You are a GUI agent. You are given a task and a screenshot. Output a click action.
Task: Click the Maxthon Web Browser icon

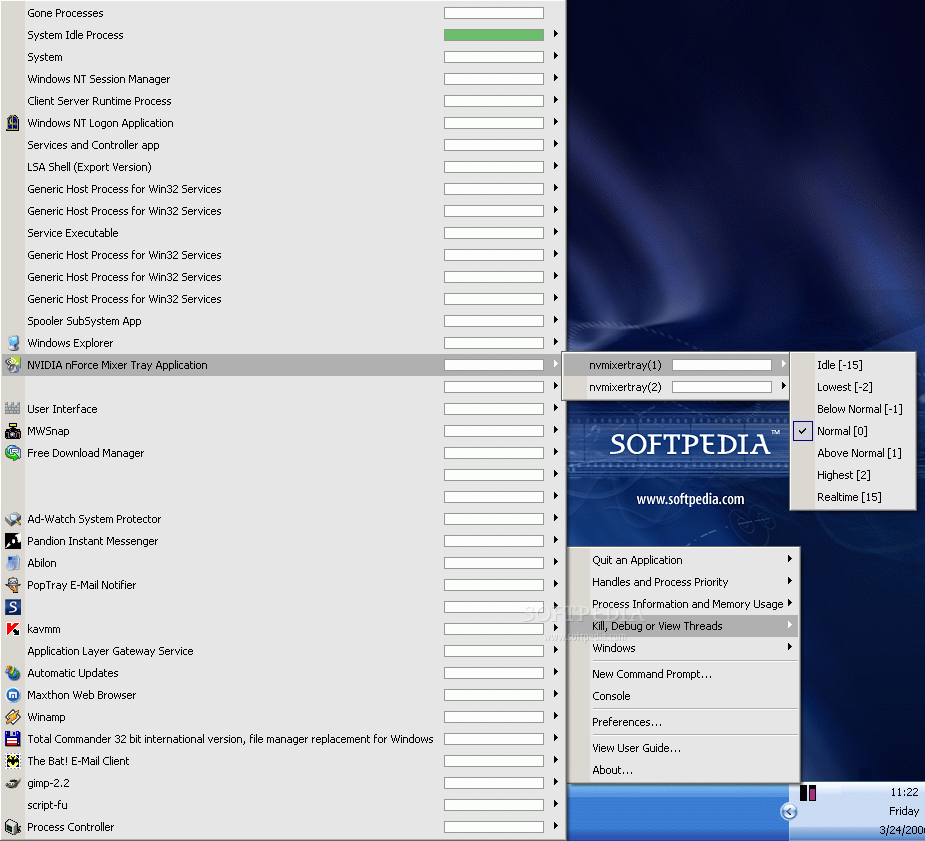pos(12,695)
